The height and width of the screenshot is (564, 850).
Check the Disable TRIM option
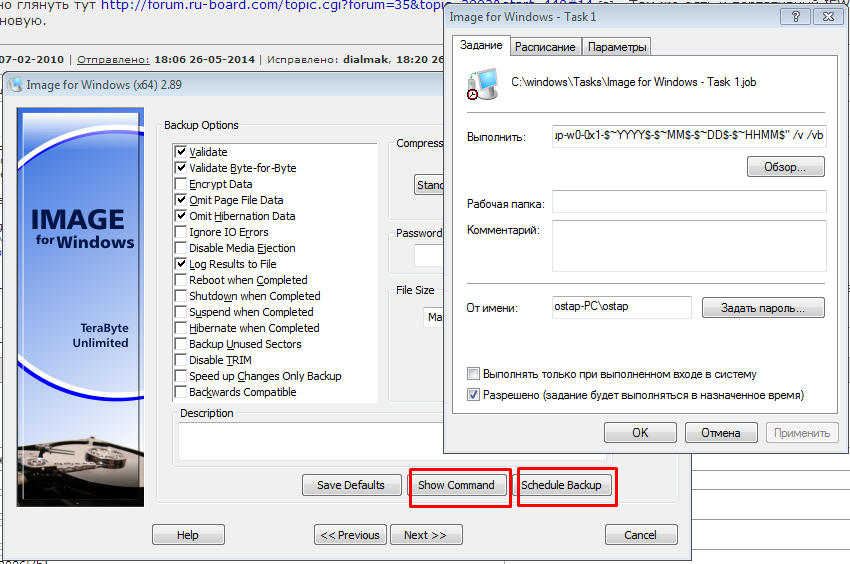(181, 360)
